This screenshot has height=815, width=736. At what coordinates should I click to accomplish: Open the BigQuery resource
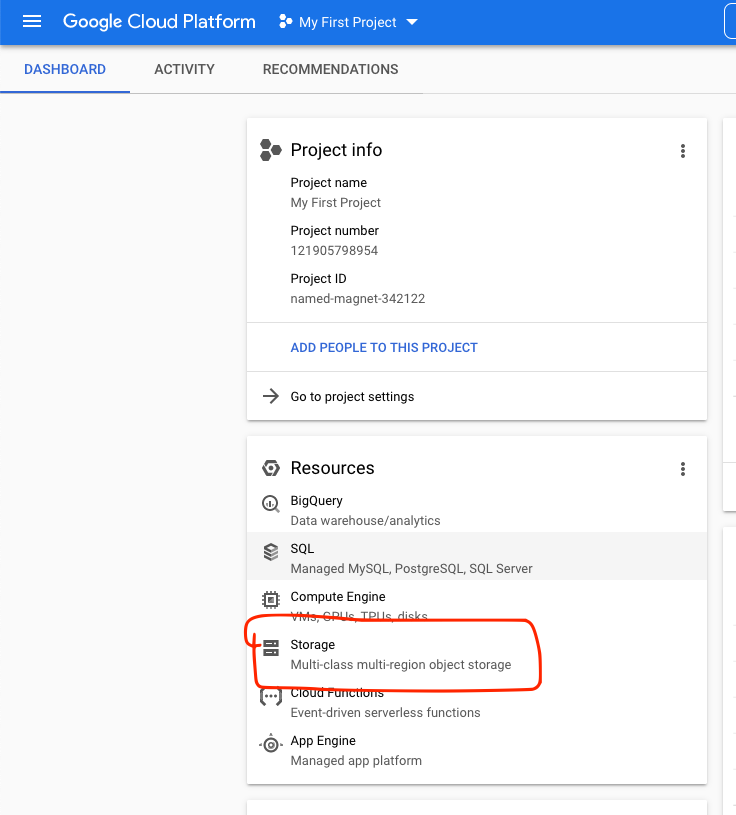tap(477, 509)
